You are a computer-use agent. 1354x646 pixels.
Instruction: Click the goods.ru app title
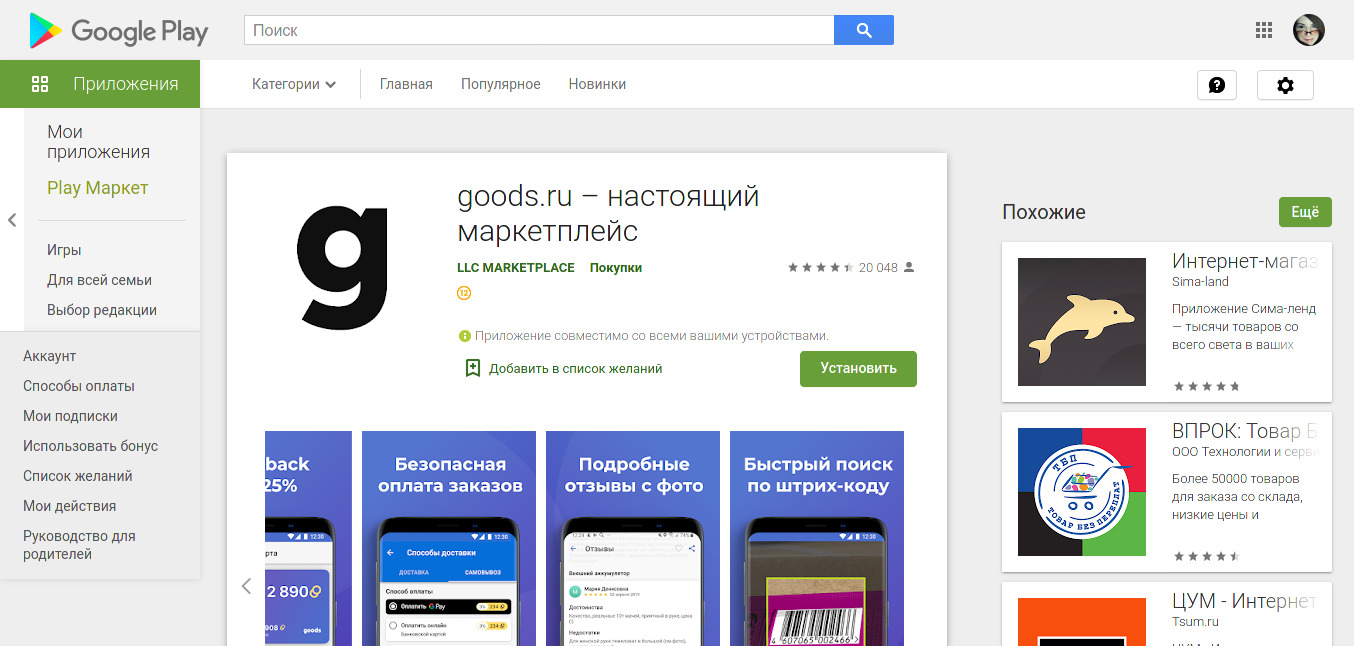coord(608,214)
